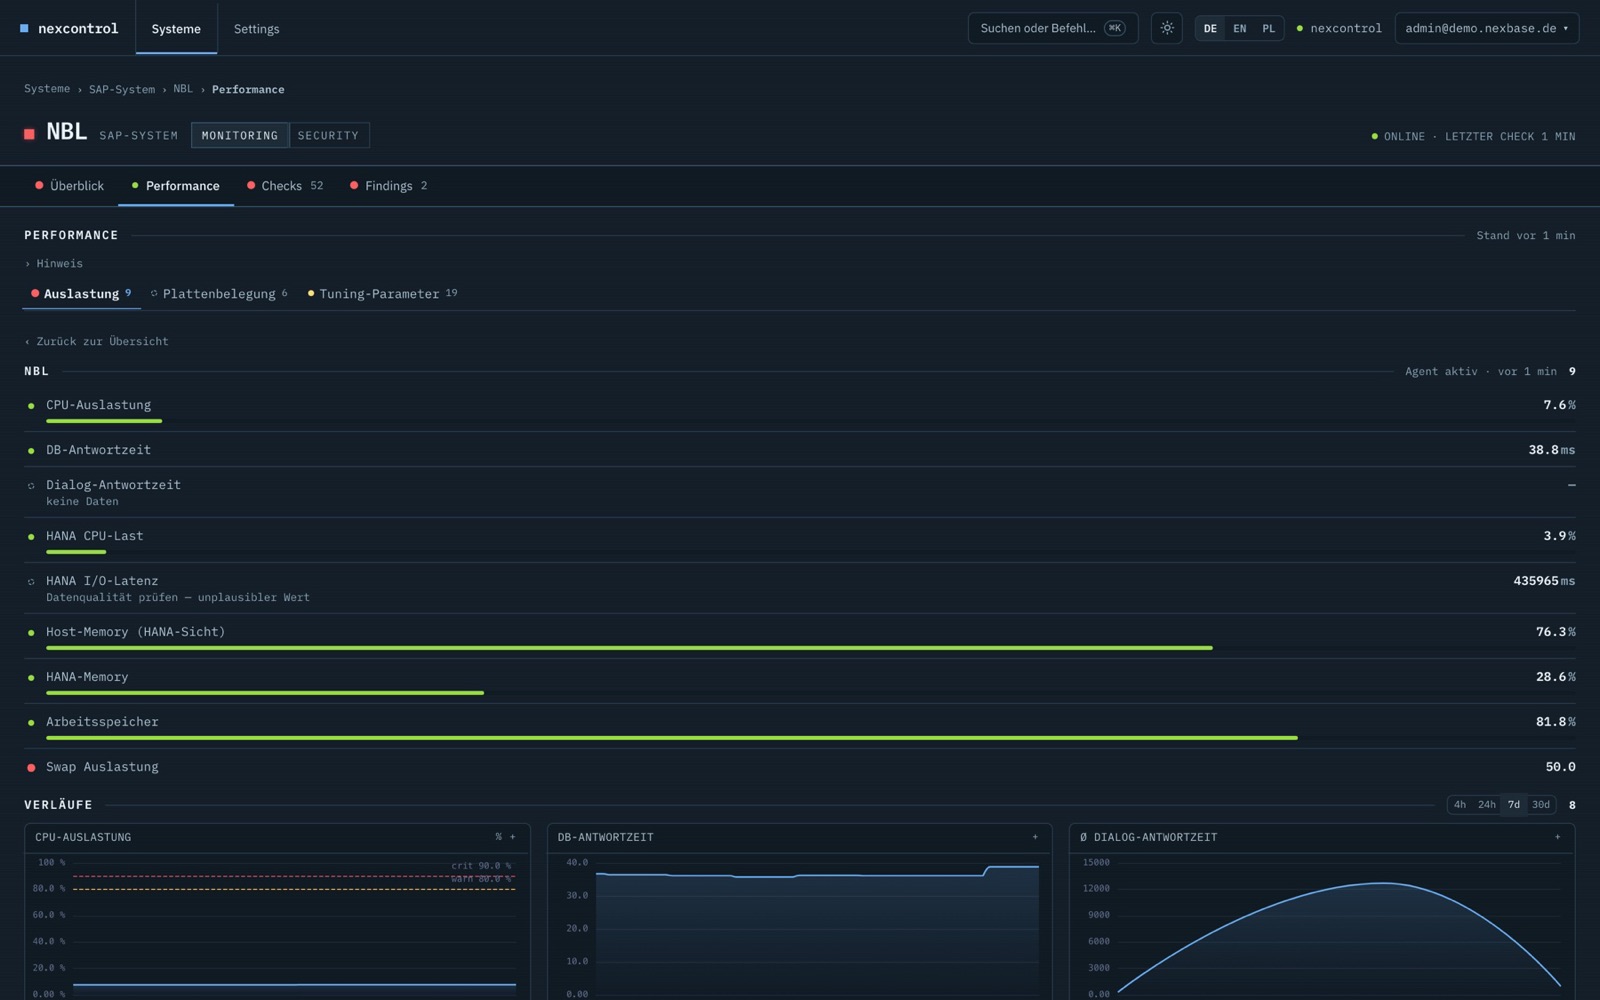Switch view to SECURITY mode
1600x1000 pixels.
(x=328, y=135)
